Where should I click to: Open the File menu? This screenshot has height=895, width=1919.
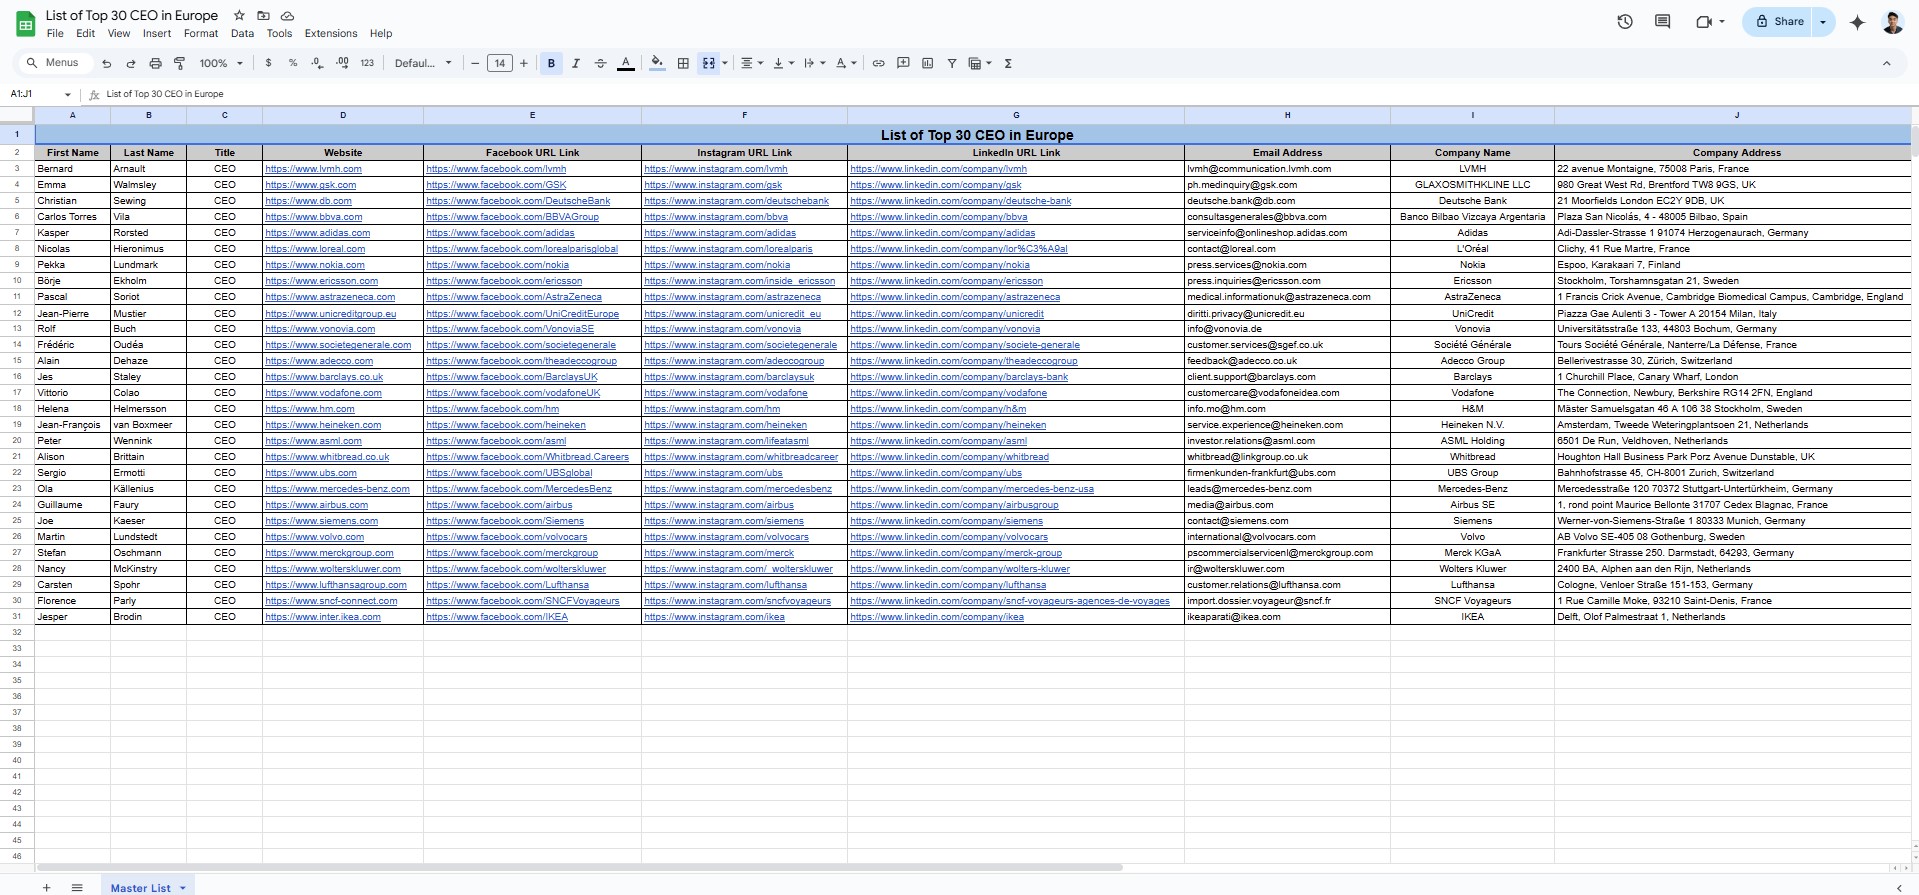(55, 33)
